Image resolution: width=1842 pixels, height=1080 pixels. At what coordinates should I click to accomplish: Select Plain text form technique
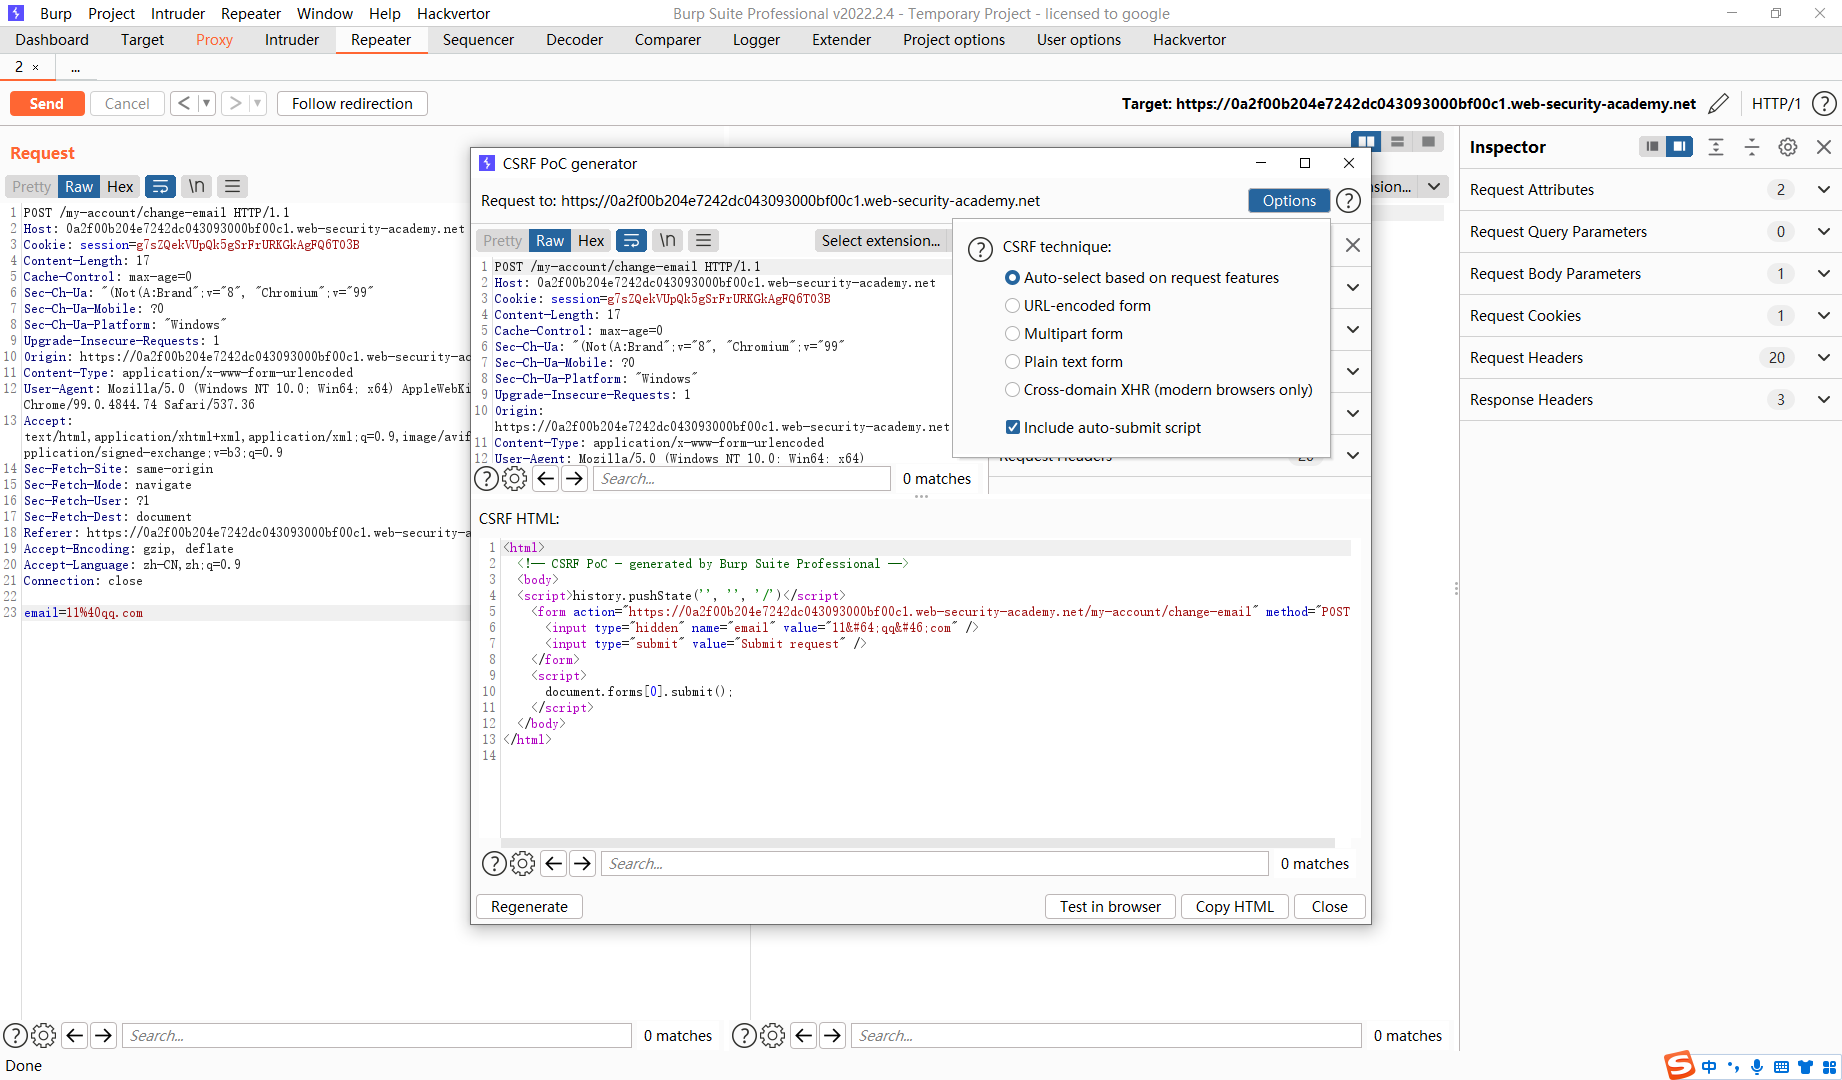(1063, 361)
